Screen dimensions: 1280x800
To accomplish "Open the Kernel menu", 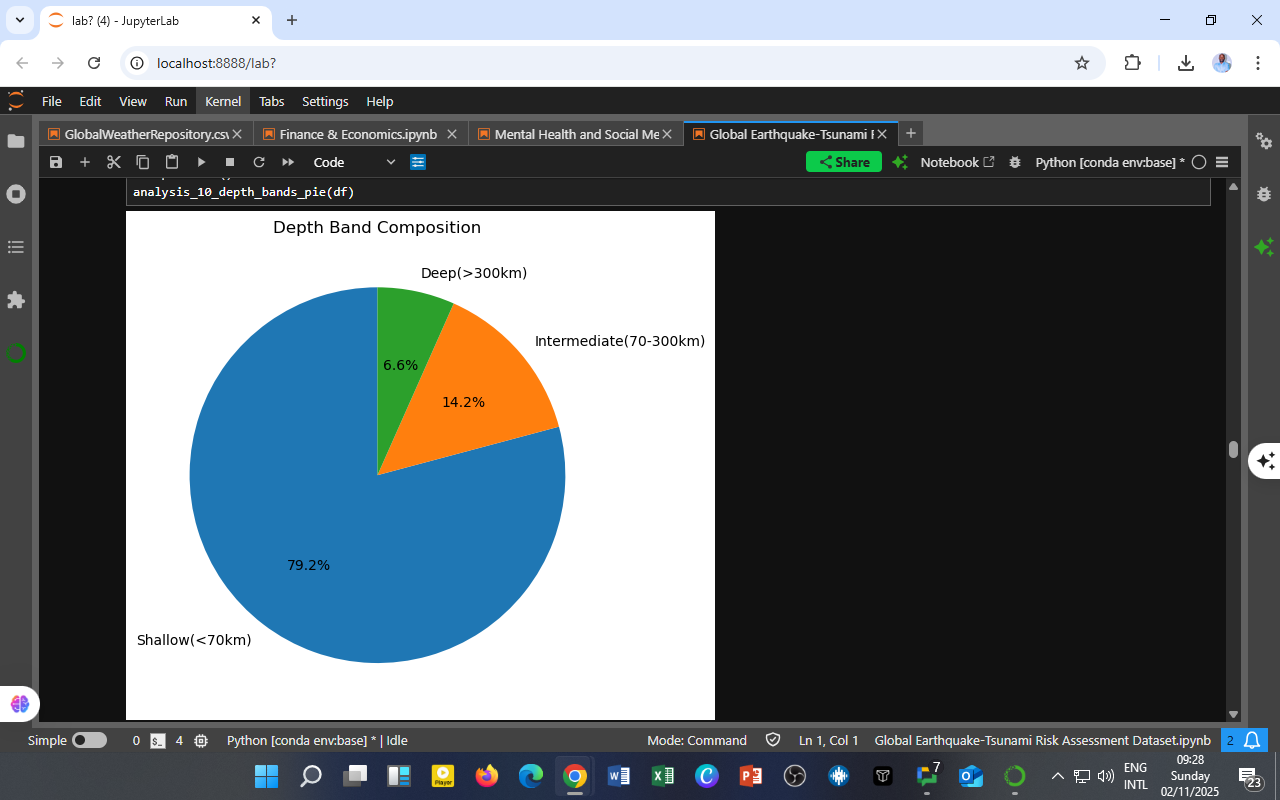I will [223, 101].
